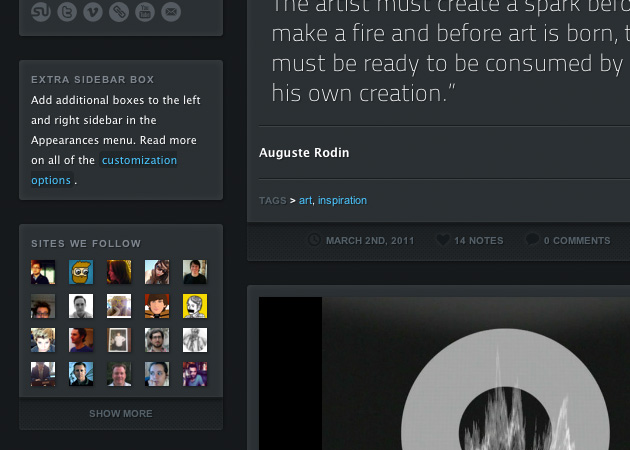
Task: Click the chain link icon
Action: (x=120, y=12)
